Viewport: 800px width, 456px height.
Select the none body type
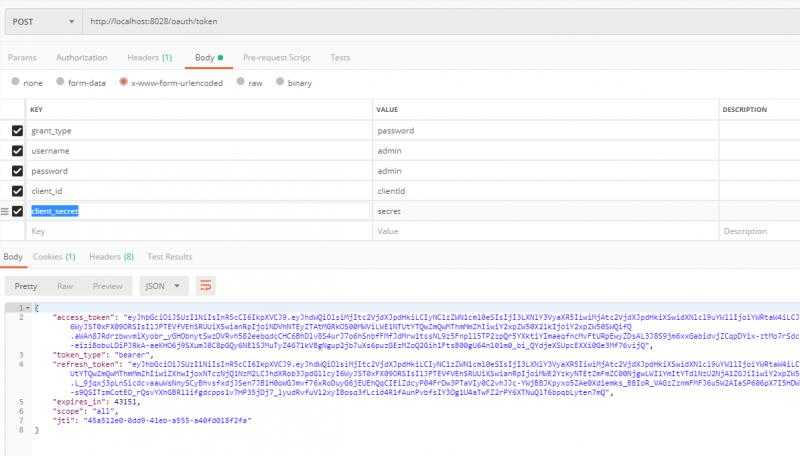[x=15, y=82]
